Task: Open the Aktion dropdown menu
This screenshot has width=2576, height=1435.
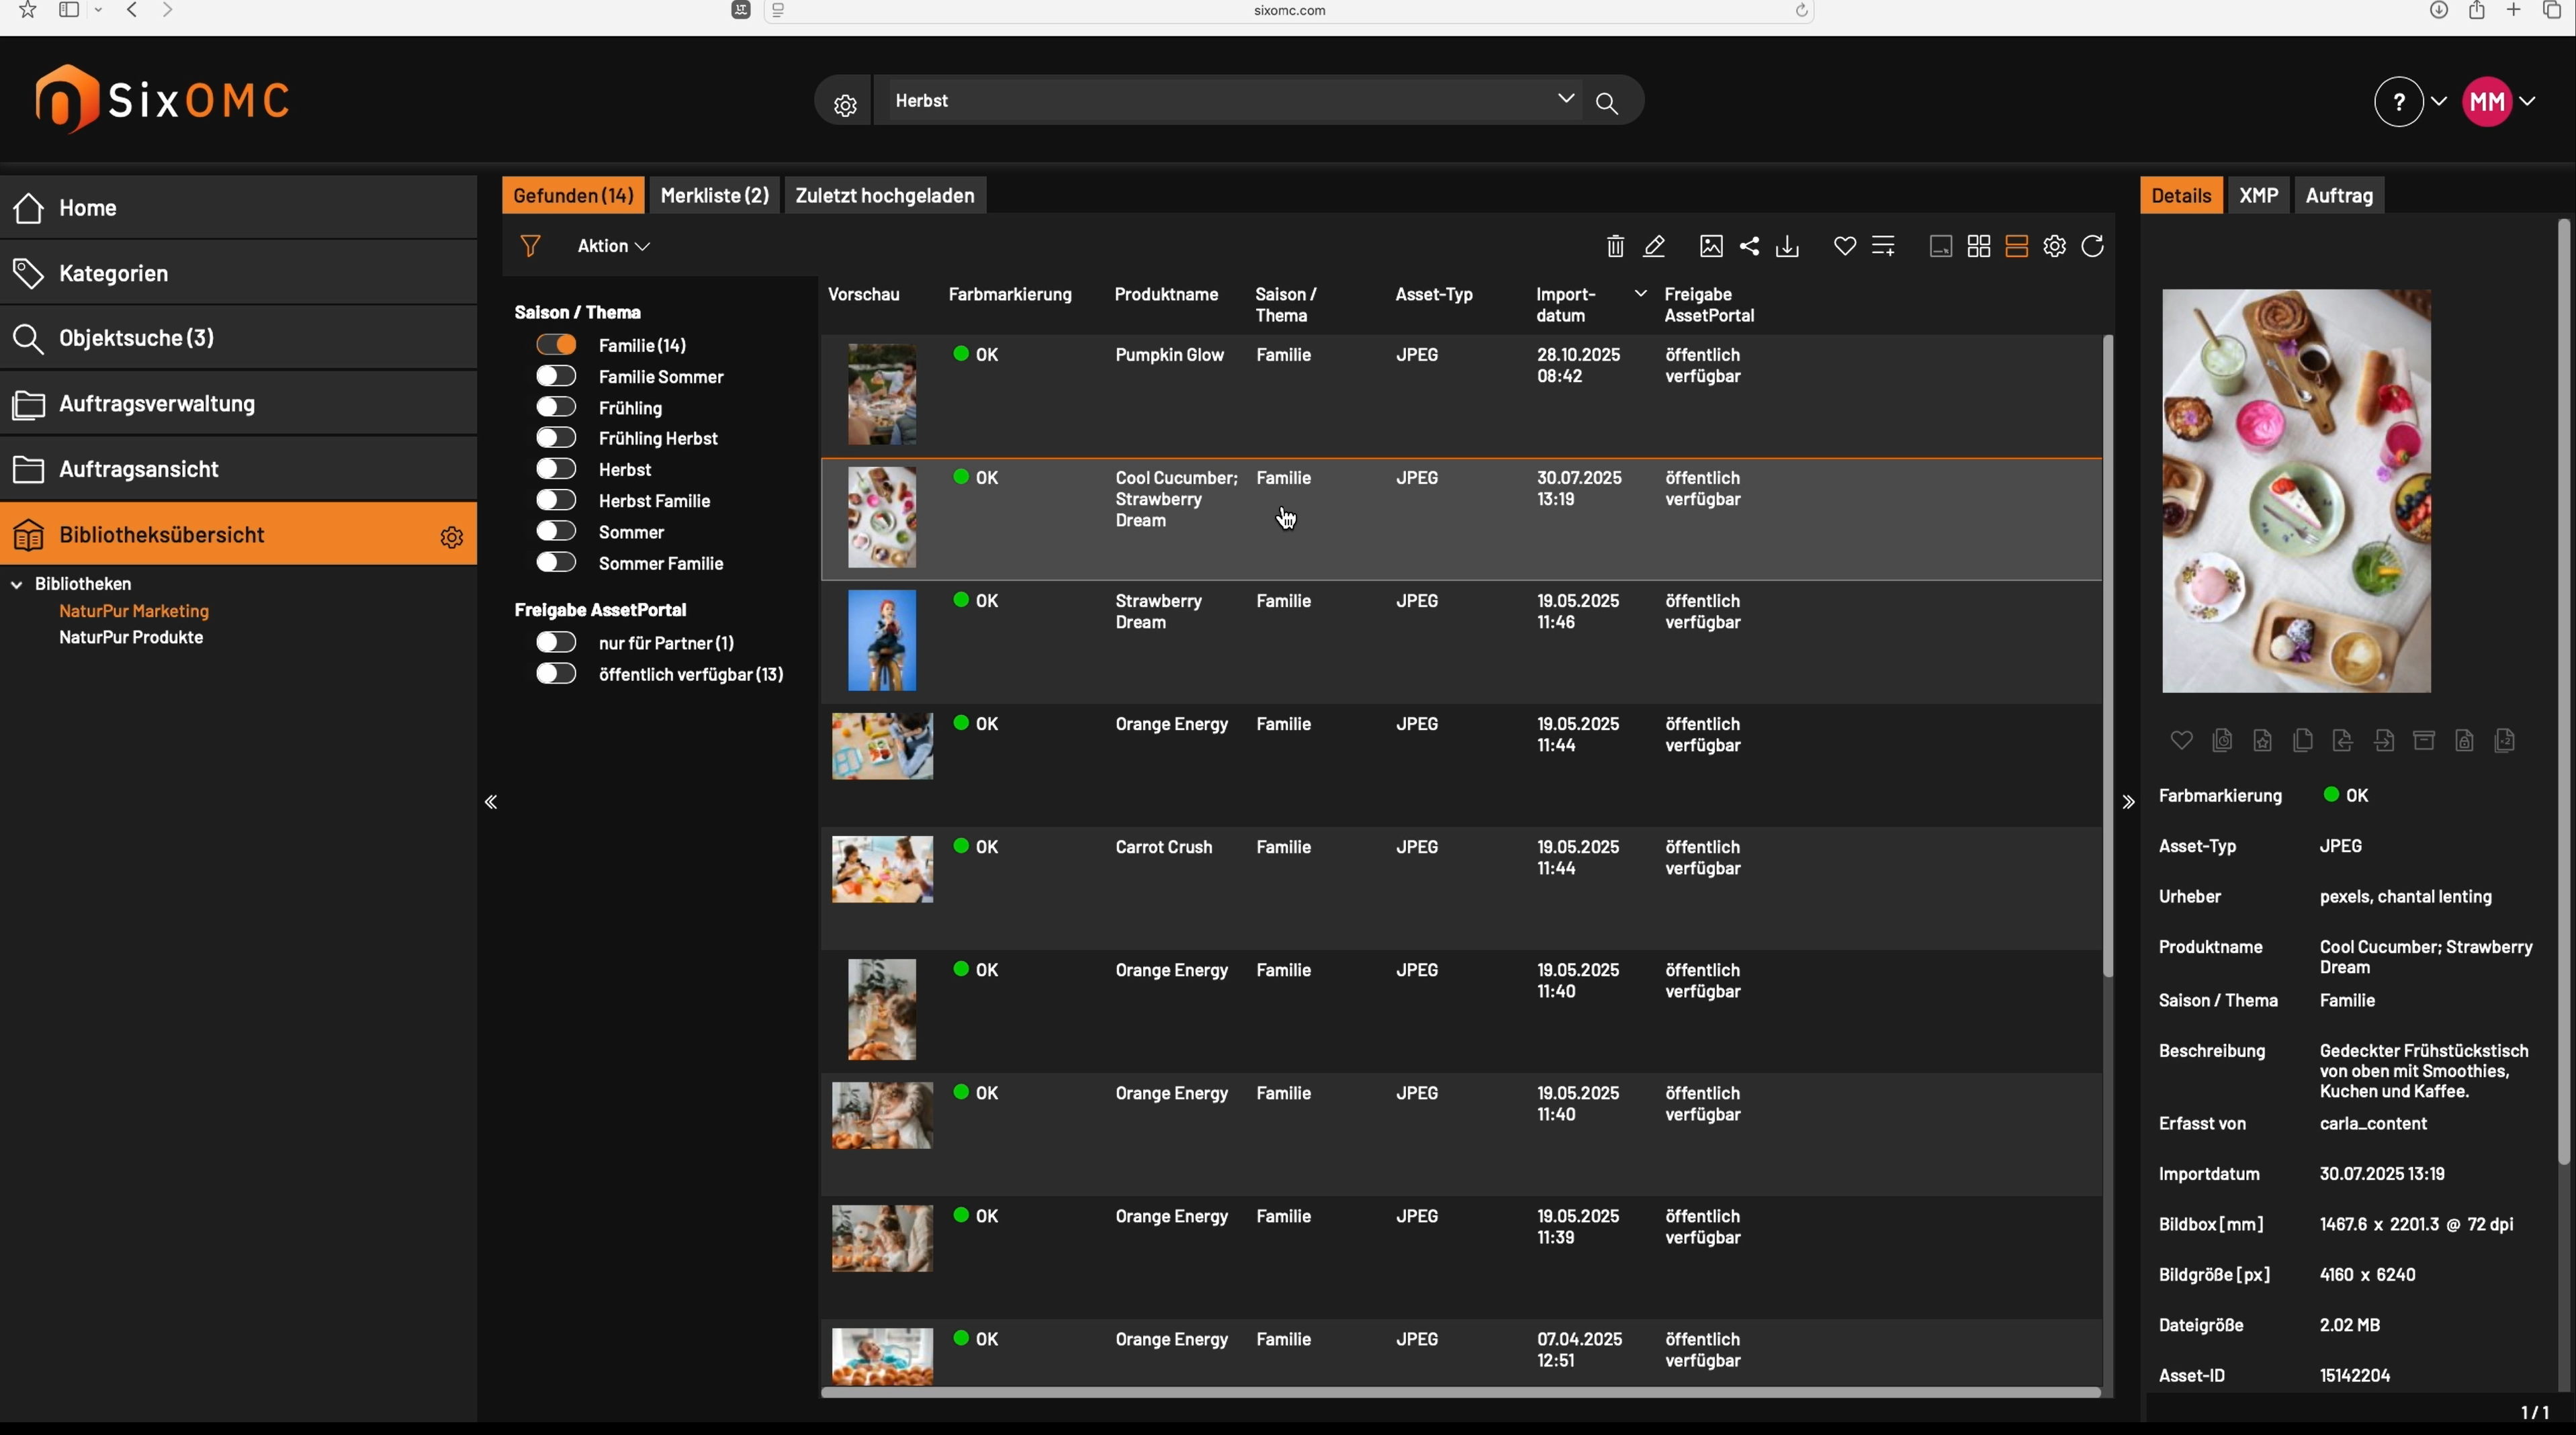Action: [x=613, y=246]
